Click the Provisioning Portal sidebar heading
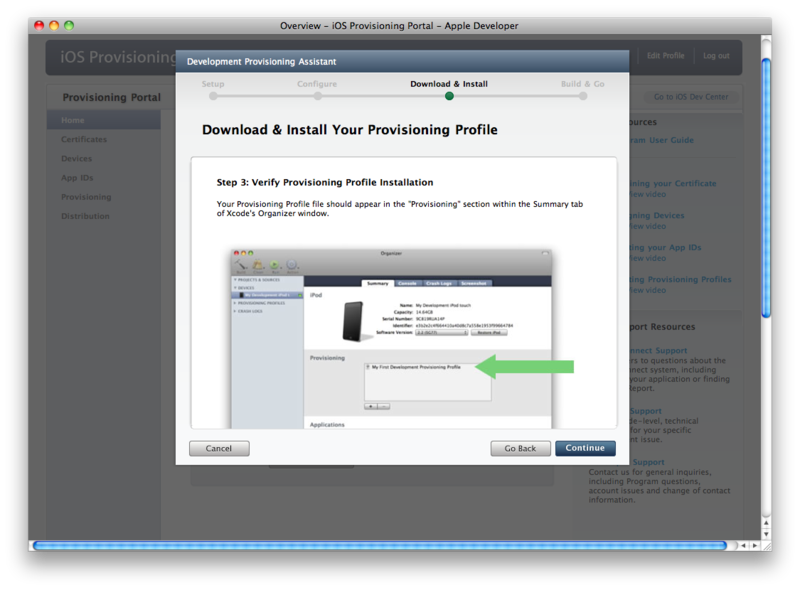The width and height of the screenshot is (800, 590). 111,97
